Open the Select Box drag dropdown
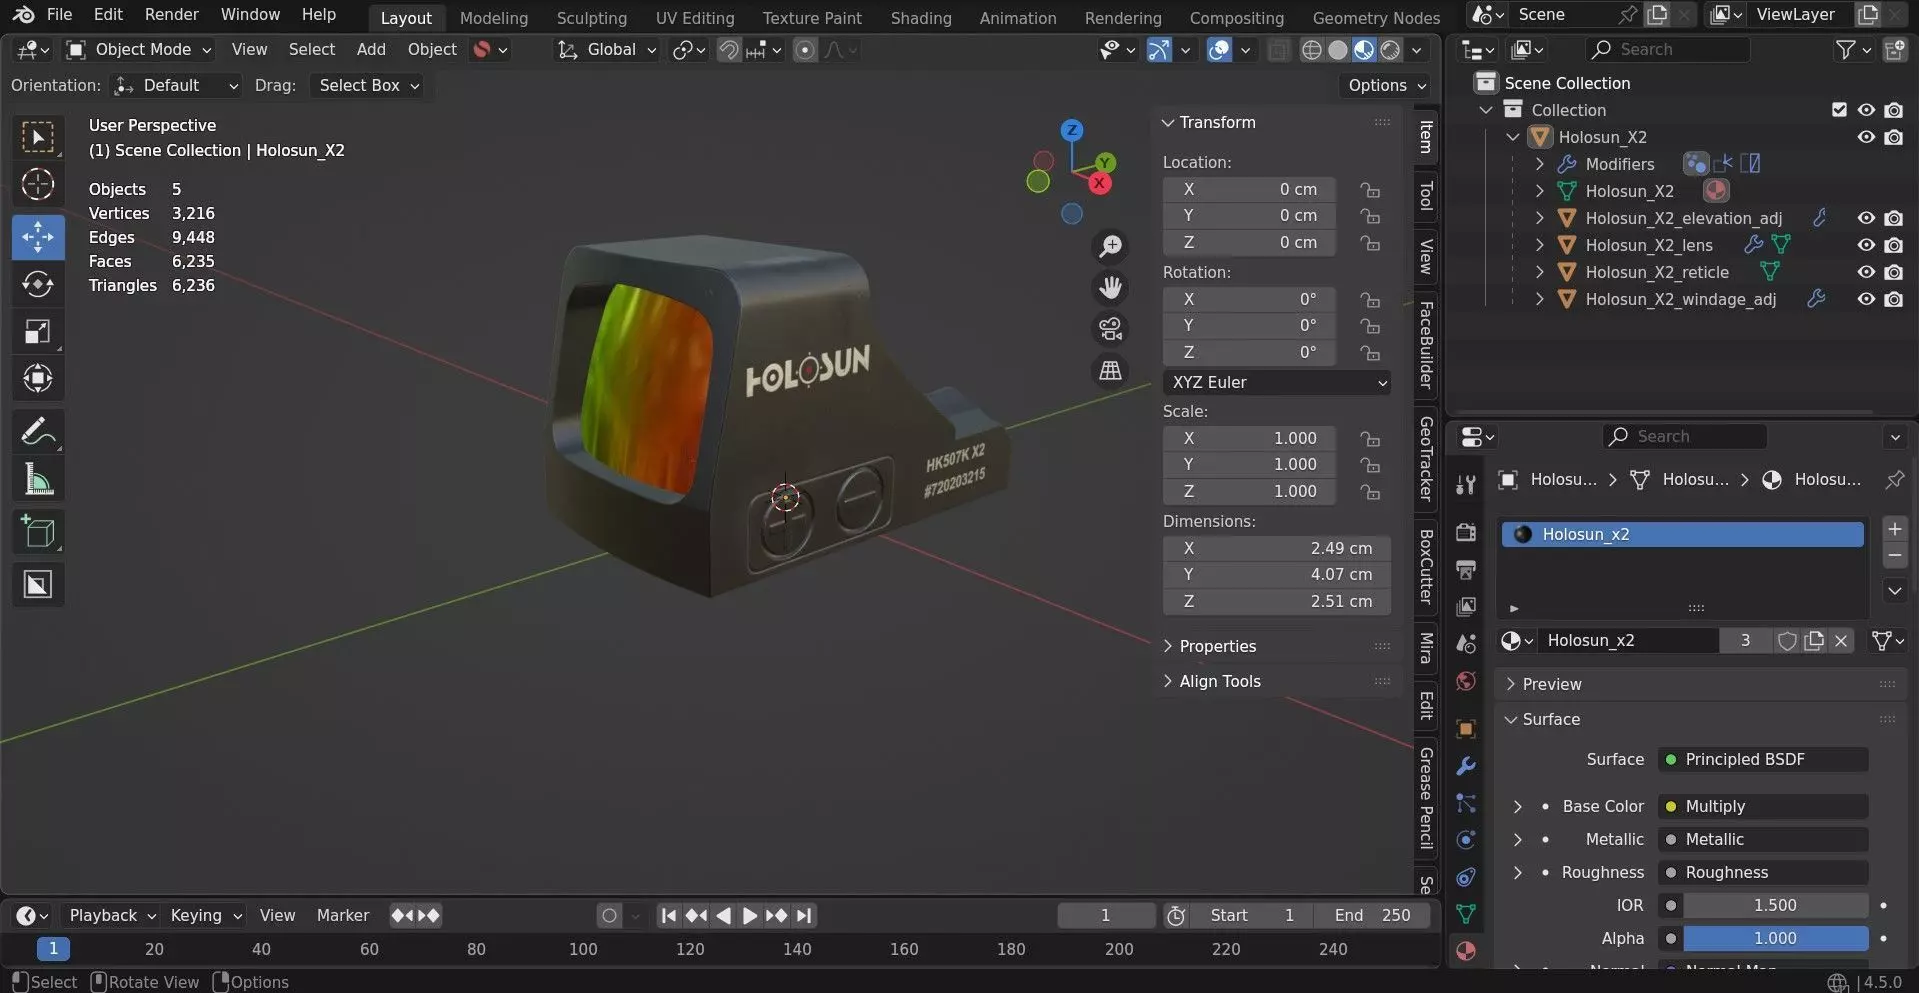Screen dimensions: 1919x993 coord(367,85)
